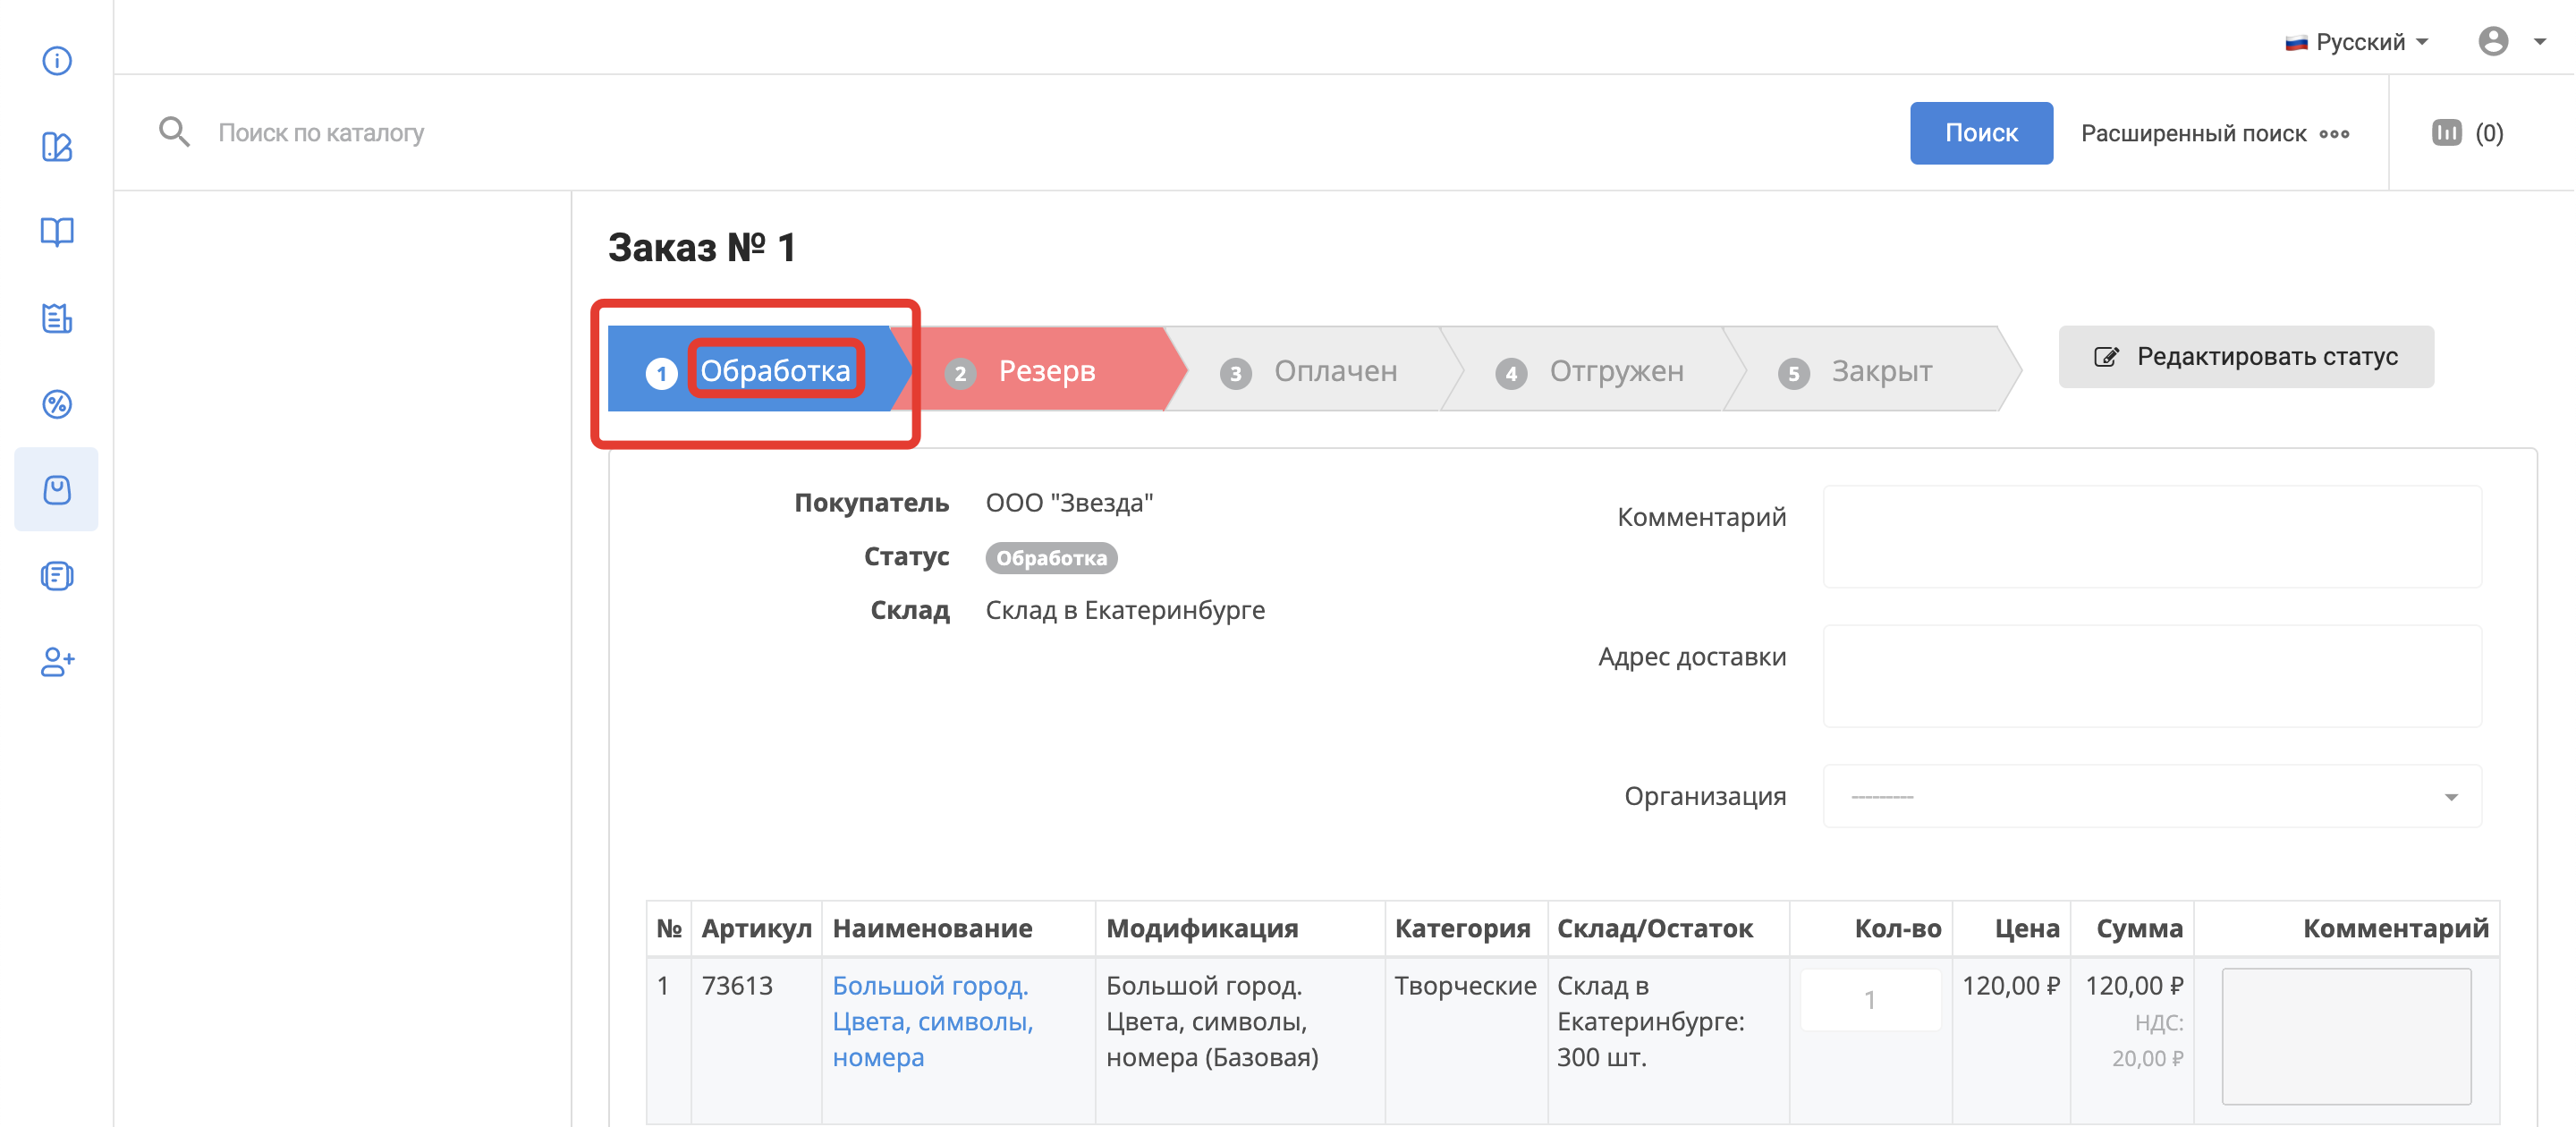Select the Резерв status step

pos(1045,371)
